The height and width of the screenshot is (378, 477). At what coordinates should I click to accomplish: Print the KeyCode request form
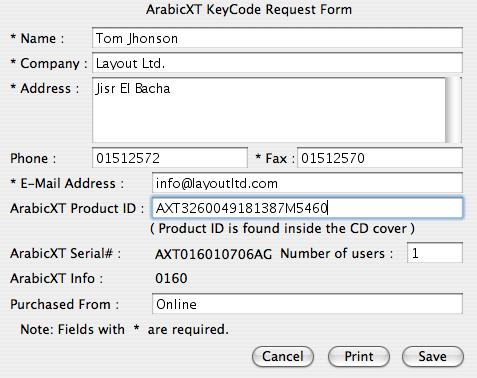pos(359,356)
